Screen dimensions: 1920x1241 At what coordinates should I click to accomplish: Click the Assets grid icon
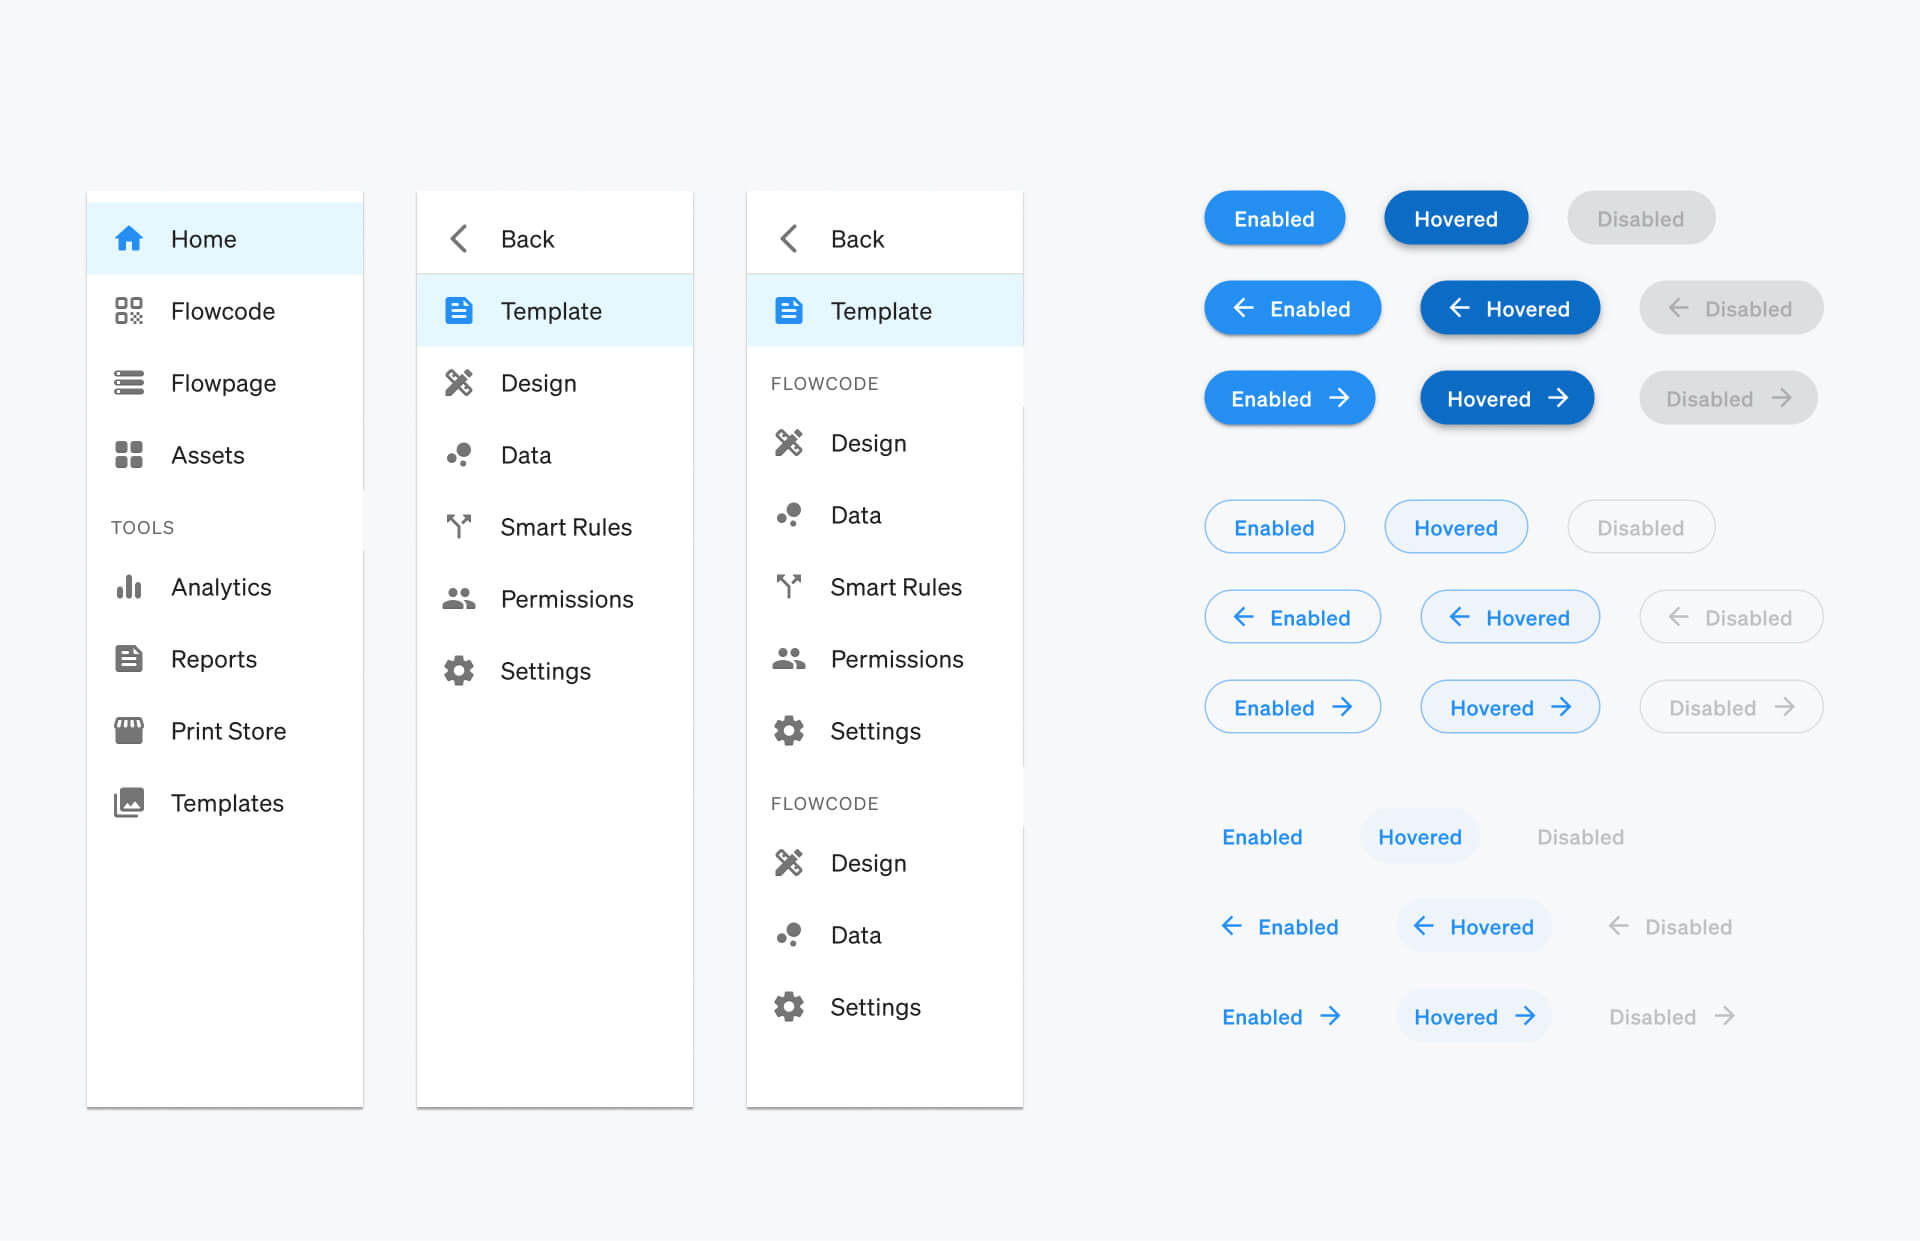click(x=129, y=455)
